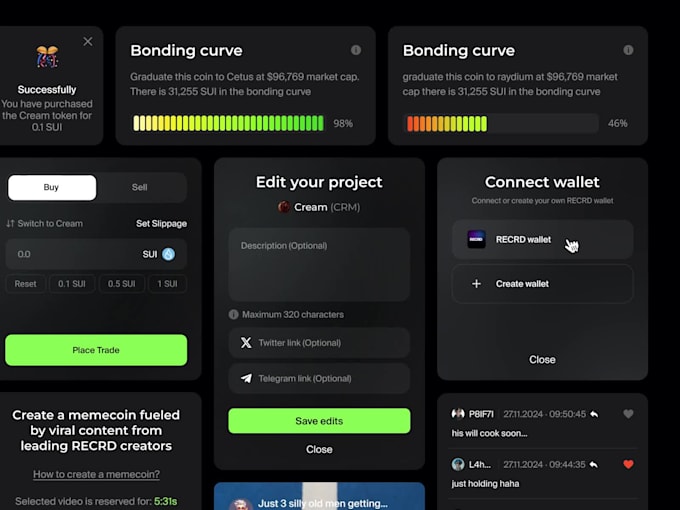Click the Maximum 320 characters info icon
Viewport: 680px width, 510px height.
pos(233,314)
